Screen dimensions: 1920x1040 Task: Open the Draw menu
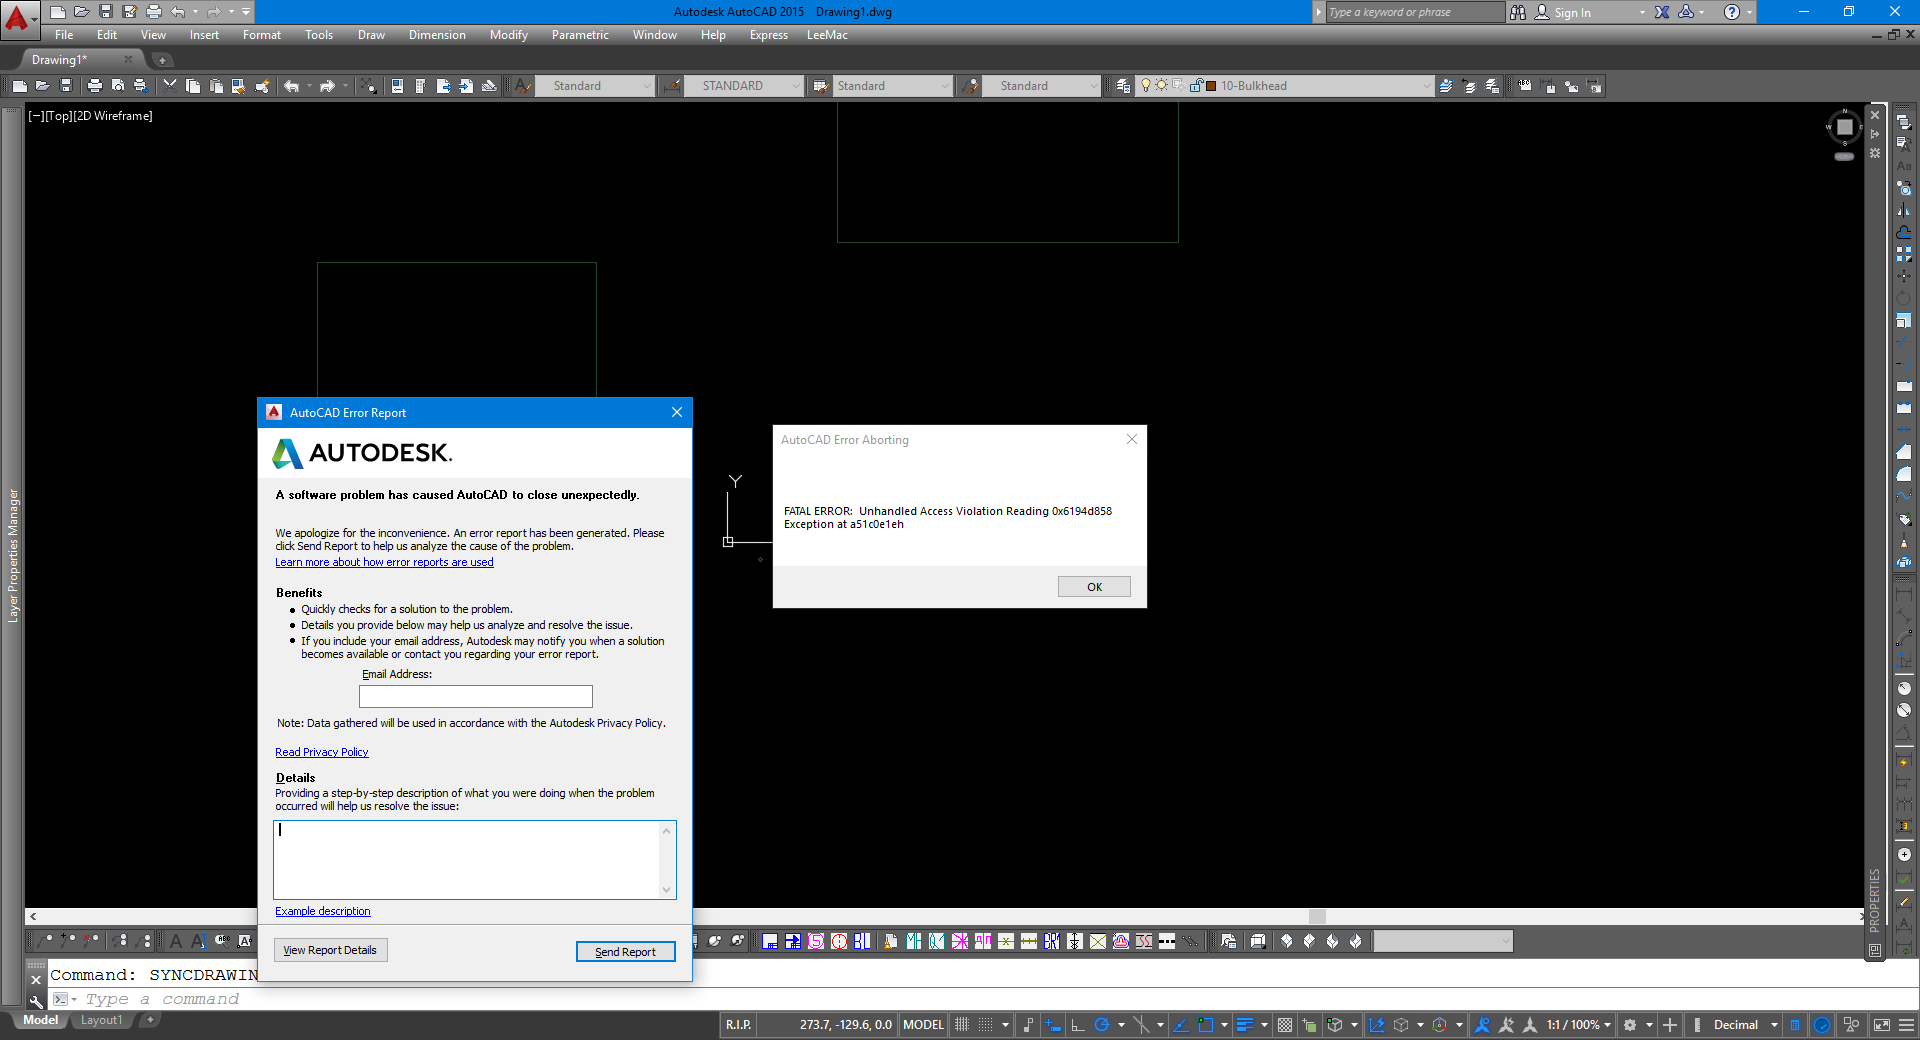coord(371,35)
